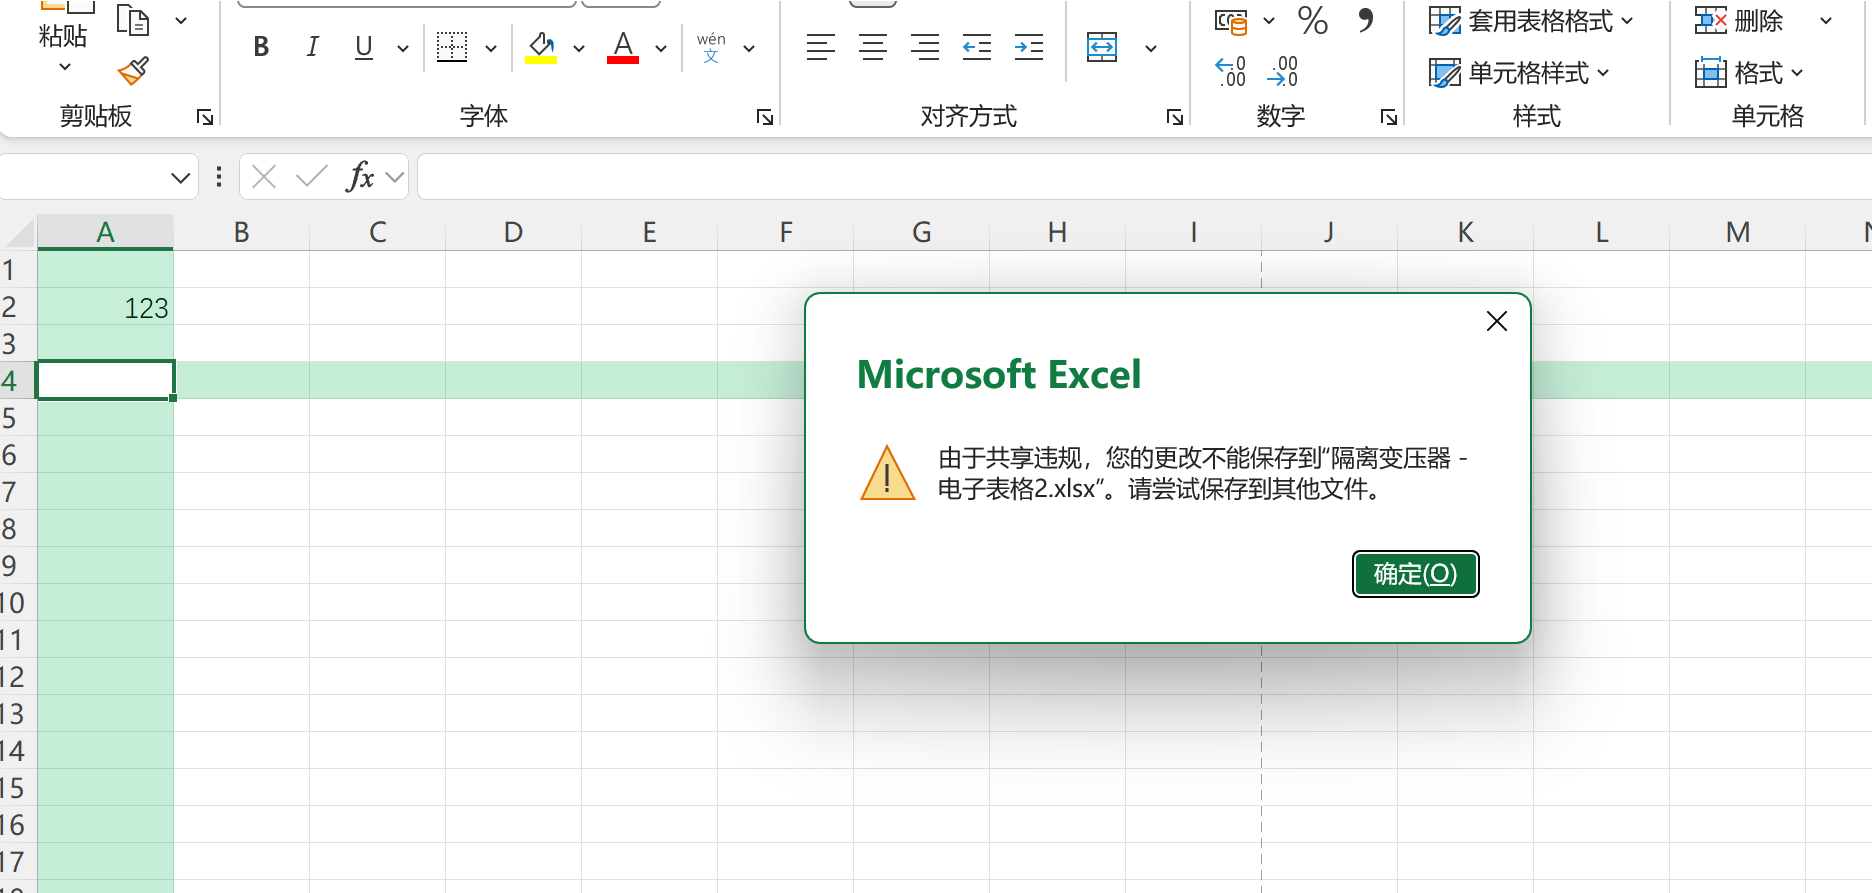Image resolution: width=1872 pixels, height=893 pixels.
Task: Apply yellow fill color bucket
Action: pyautogui.click(x=541, y=47)
